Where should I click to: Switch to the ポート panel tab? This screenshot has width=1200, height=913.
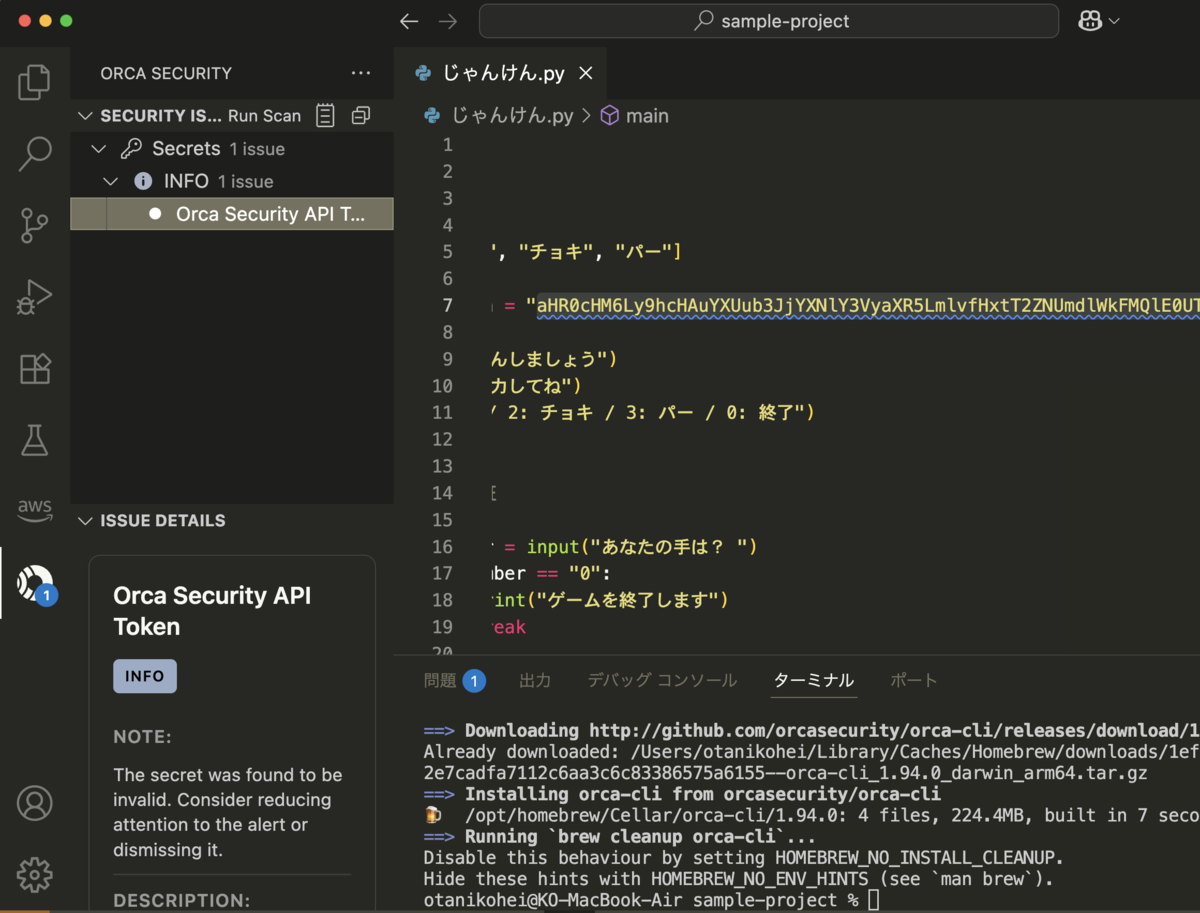(914, 681)
